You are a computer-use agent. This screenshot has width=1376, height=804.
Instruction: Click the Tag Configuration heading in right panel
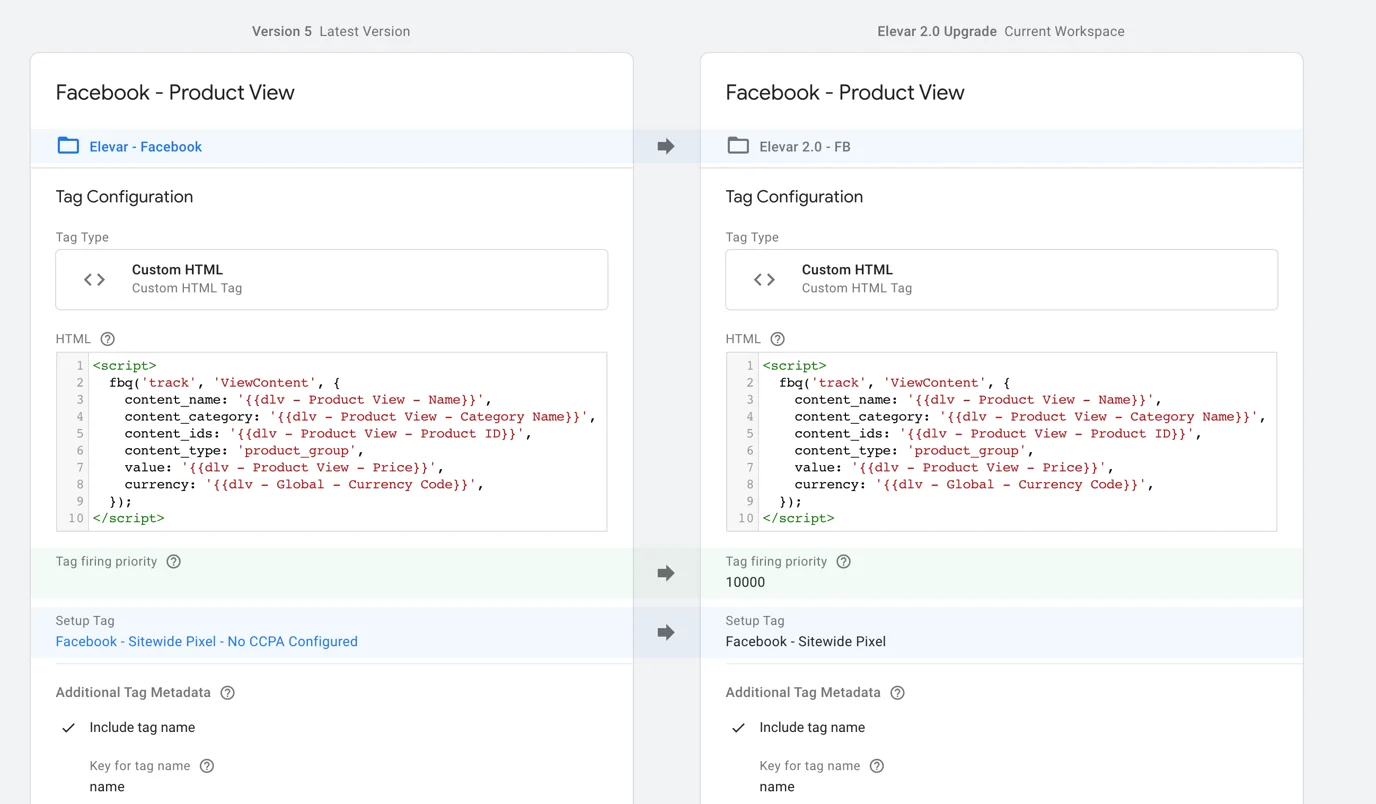tap(795, 197)
